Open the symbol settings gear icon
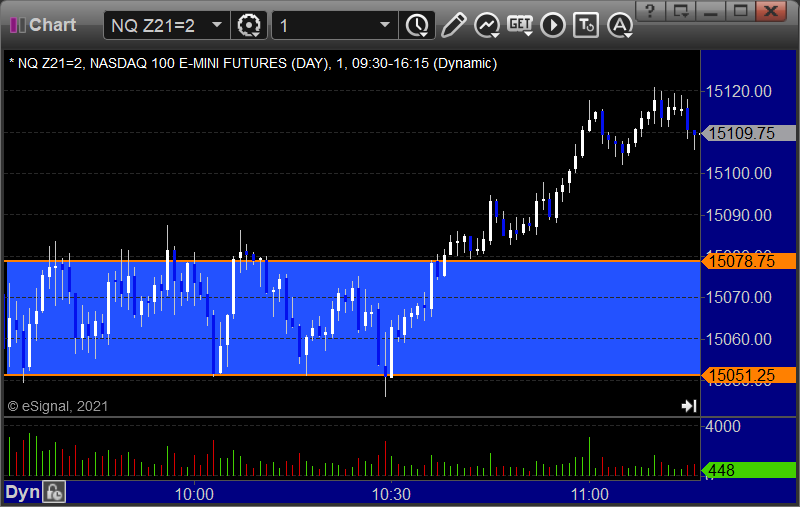 [249, 25]
